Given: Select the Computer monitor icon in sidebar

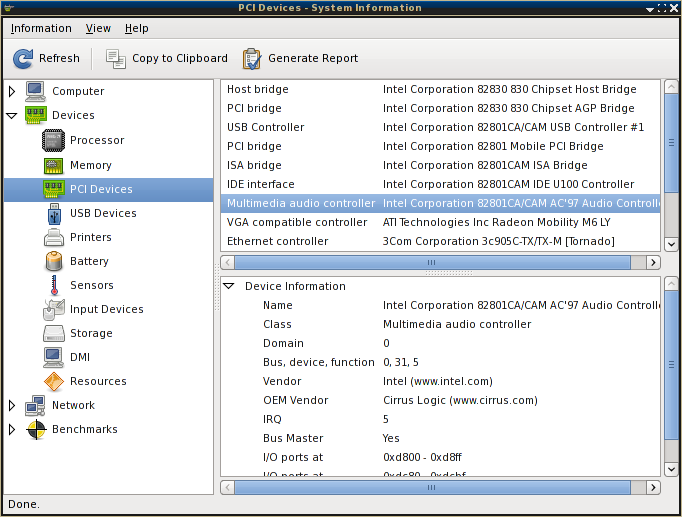Looking at the screenshot, I should (35, 91).
